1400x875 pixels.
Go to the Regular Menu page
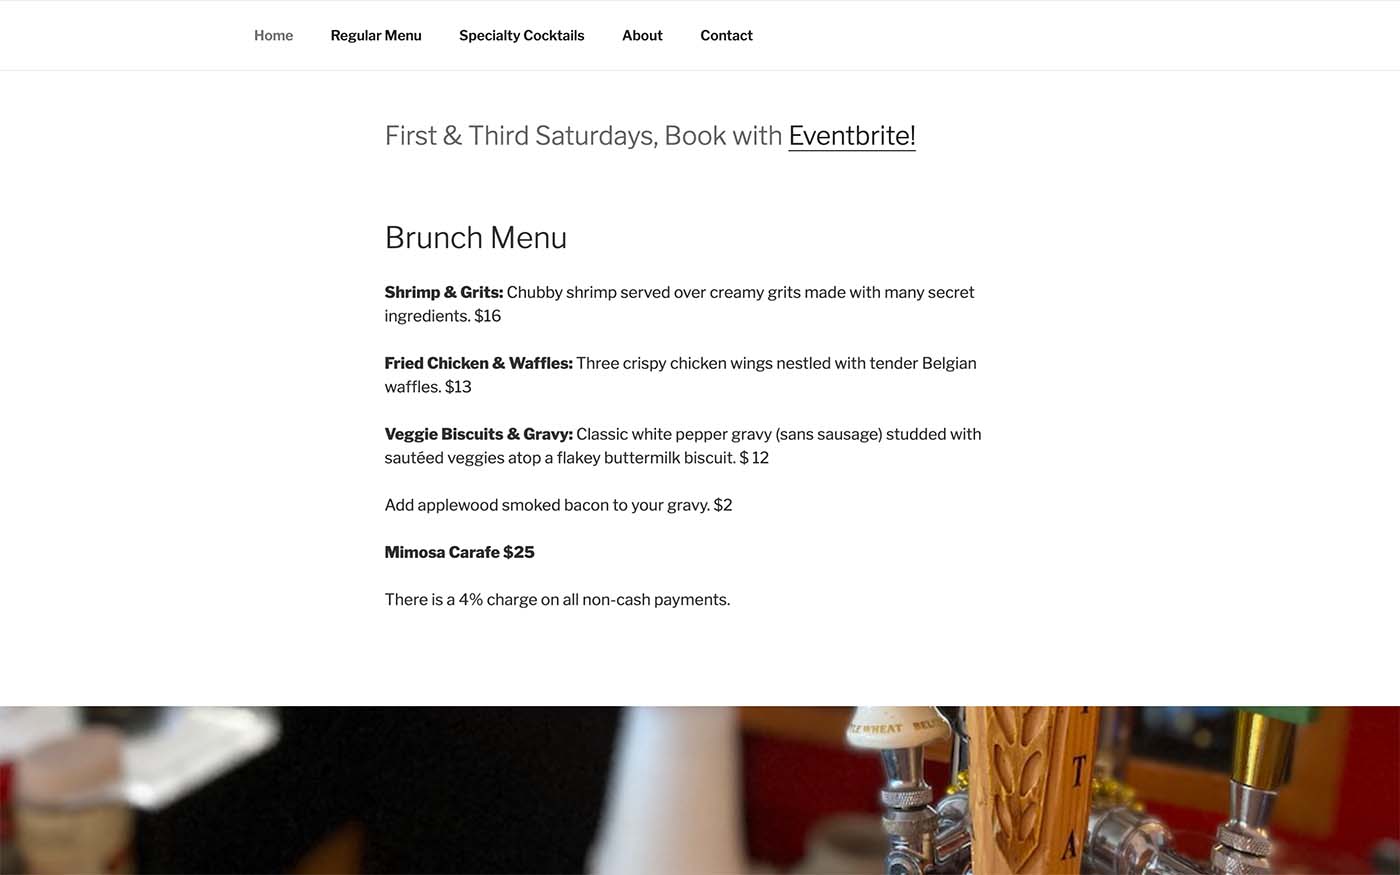(376, 36)
